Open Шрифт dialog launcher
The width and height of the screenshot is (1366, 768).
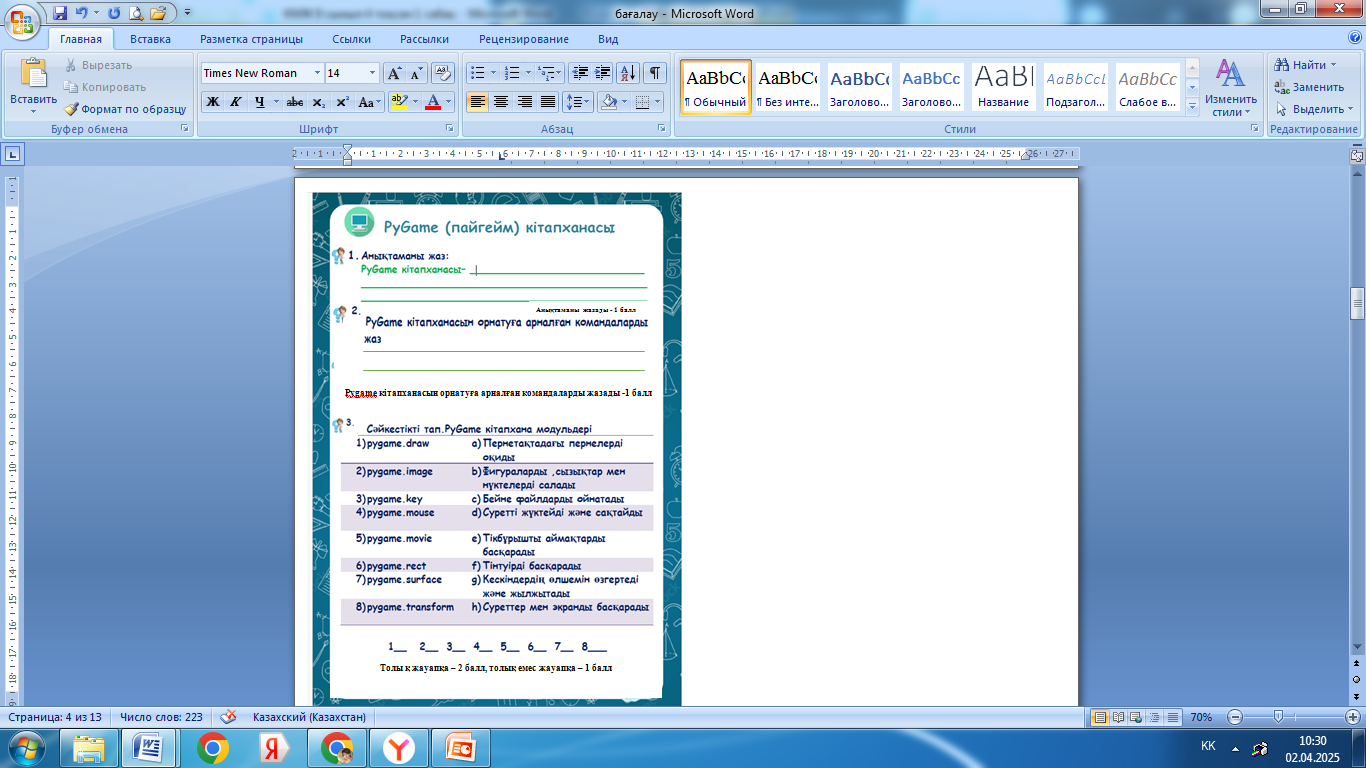click(x=450, y=129)
